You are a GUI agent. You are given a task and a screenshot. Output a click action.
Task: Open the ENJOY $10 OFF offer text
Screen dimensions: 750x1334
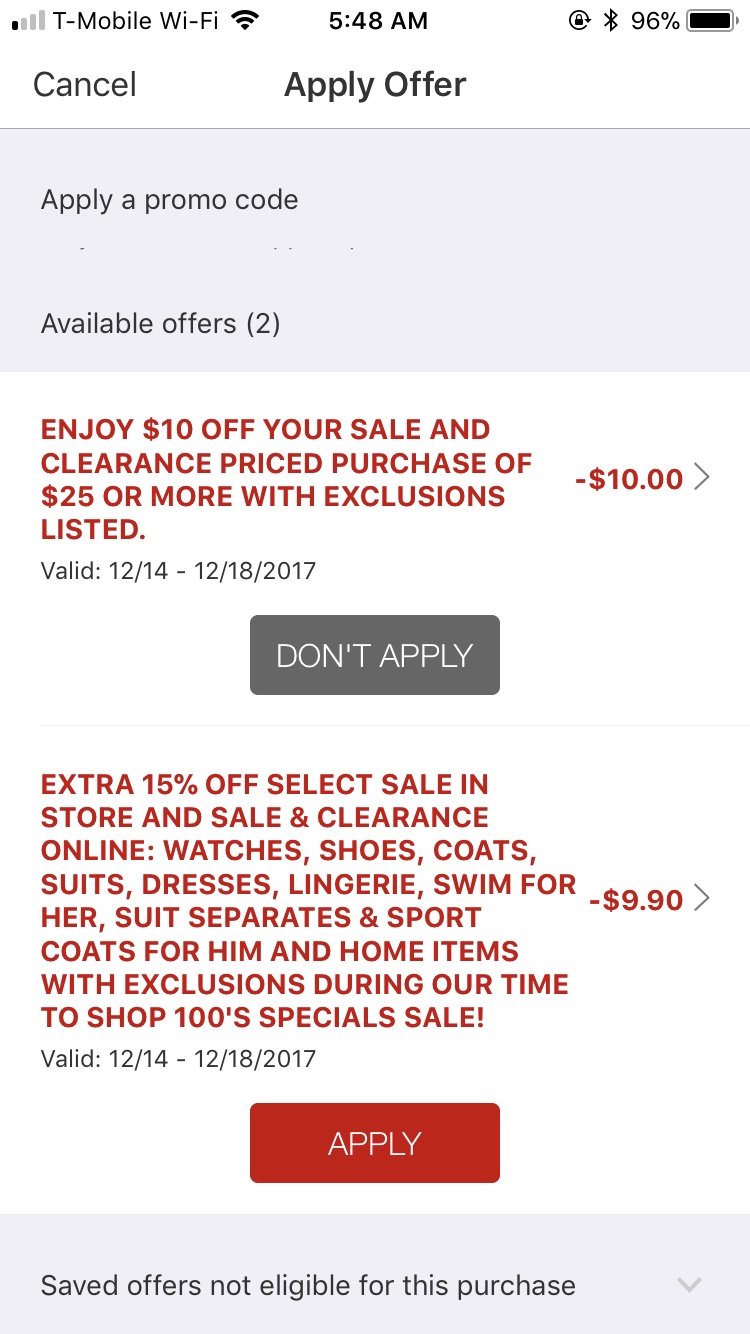286,479
